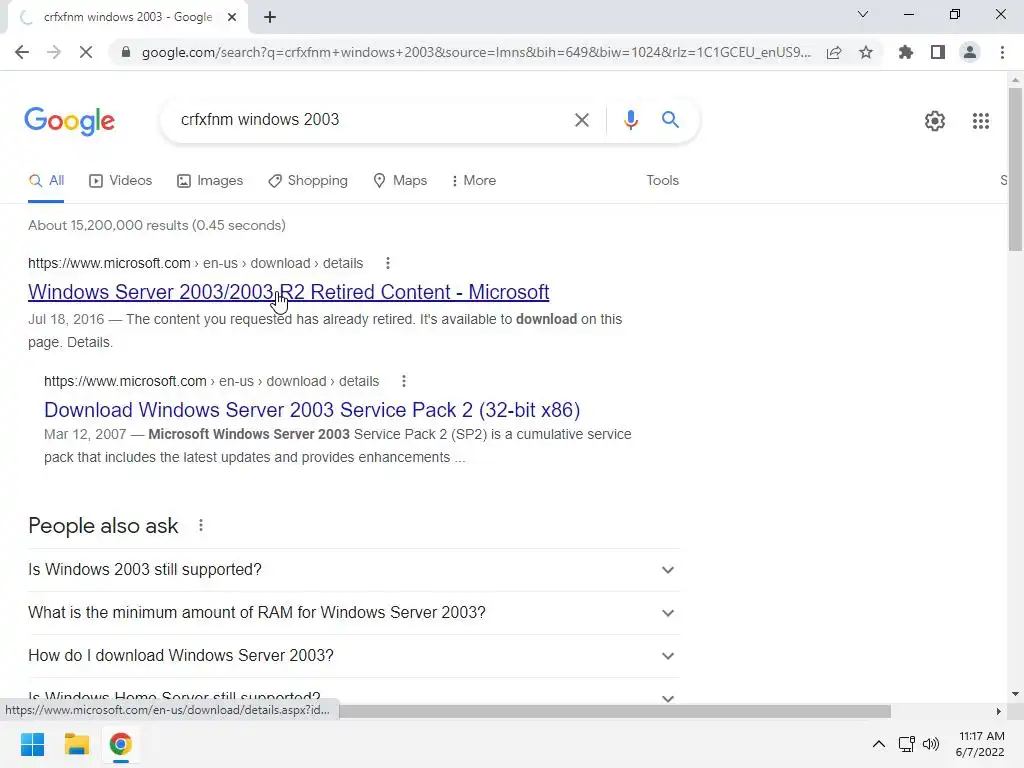
Task: Start voice search with microphone
Action: tap(630, 120)
